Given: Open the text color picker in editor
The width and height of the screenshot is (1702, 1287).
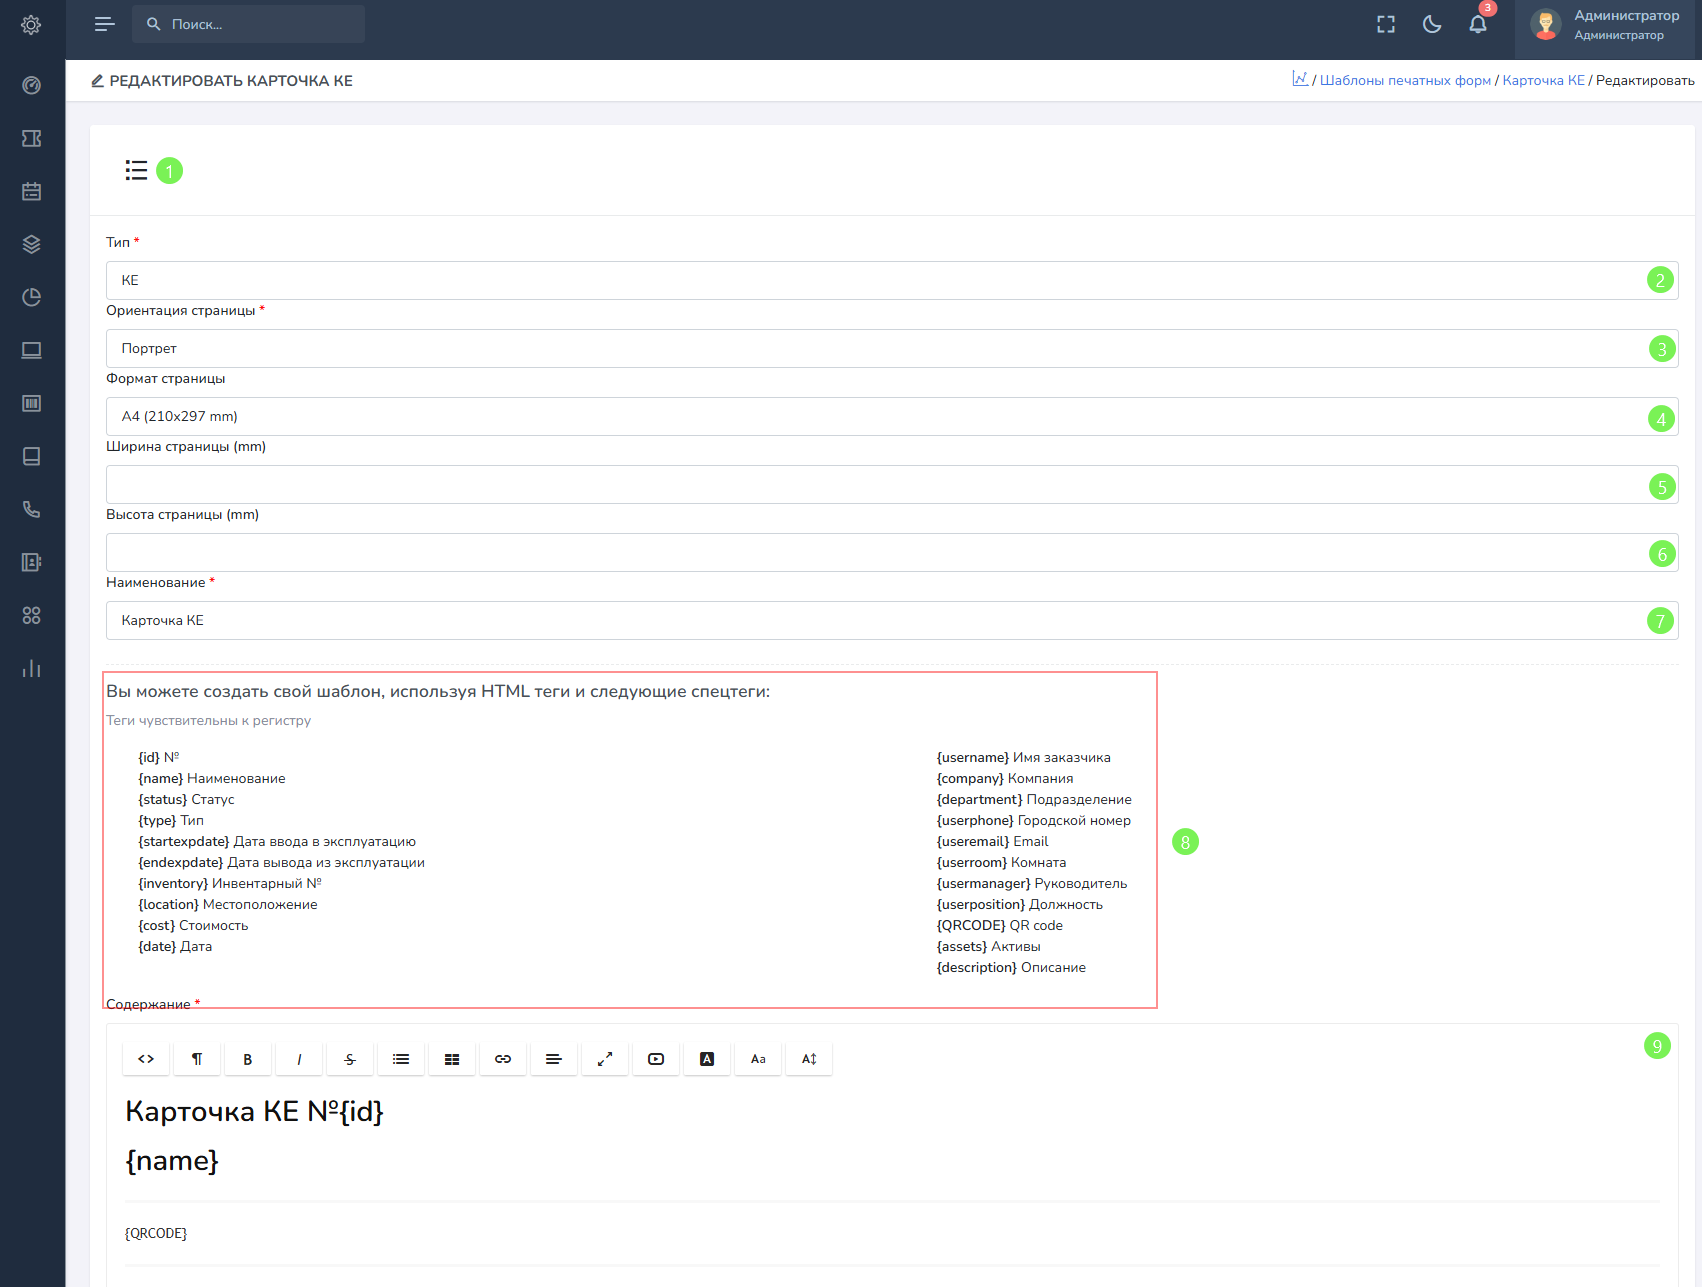Looking at the screenshot, I should (707, 1059).
